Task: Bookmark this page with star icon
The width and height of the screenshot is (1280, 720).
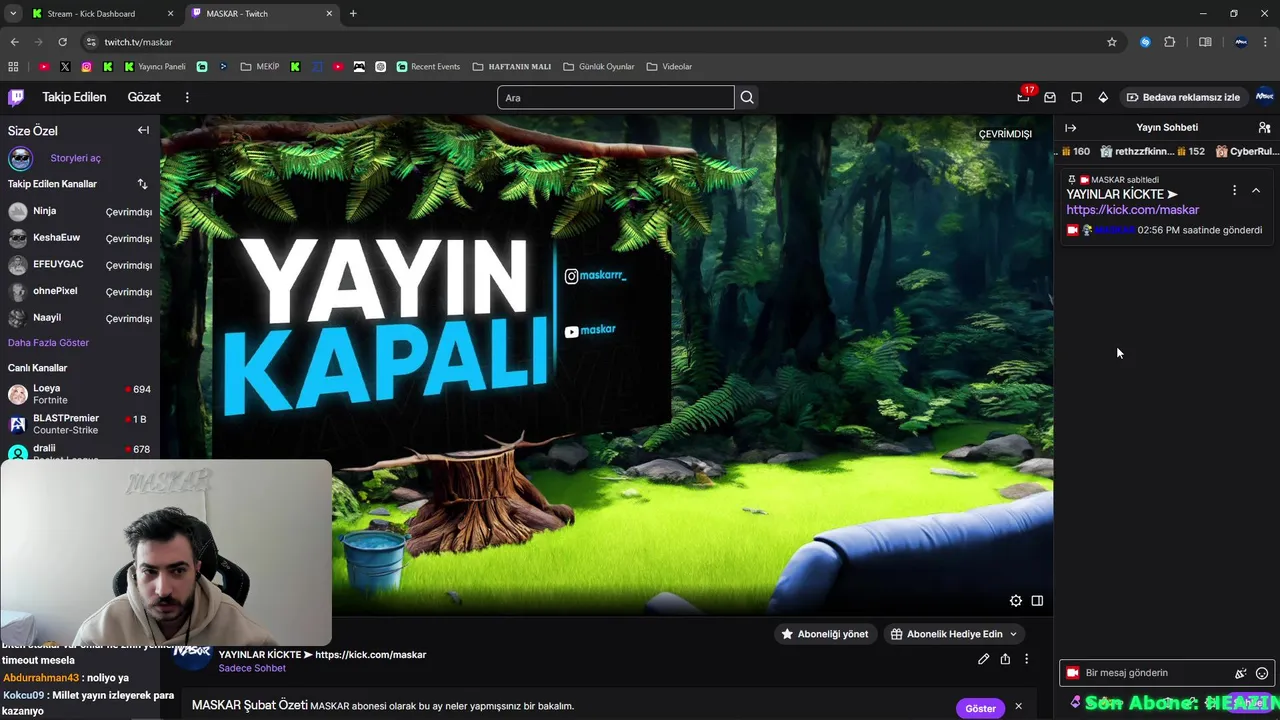Action: (1112, 42)
